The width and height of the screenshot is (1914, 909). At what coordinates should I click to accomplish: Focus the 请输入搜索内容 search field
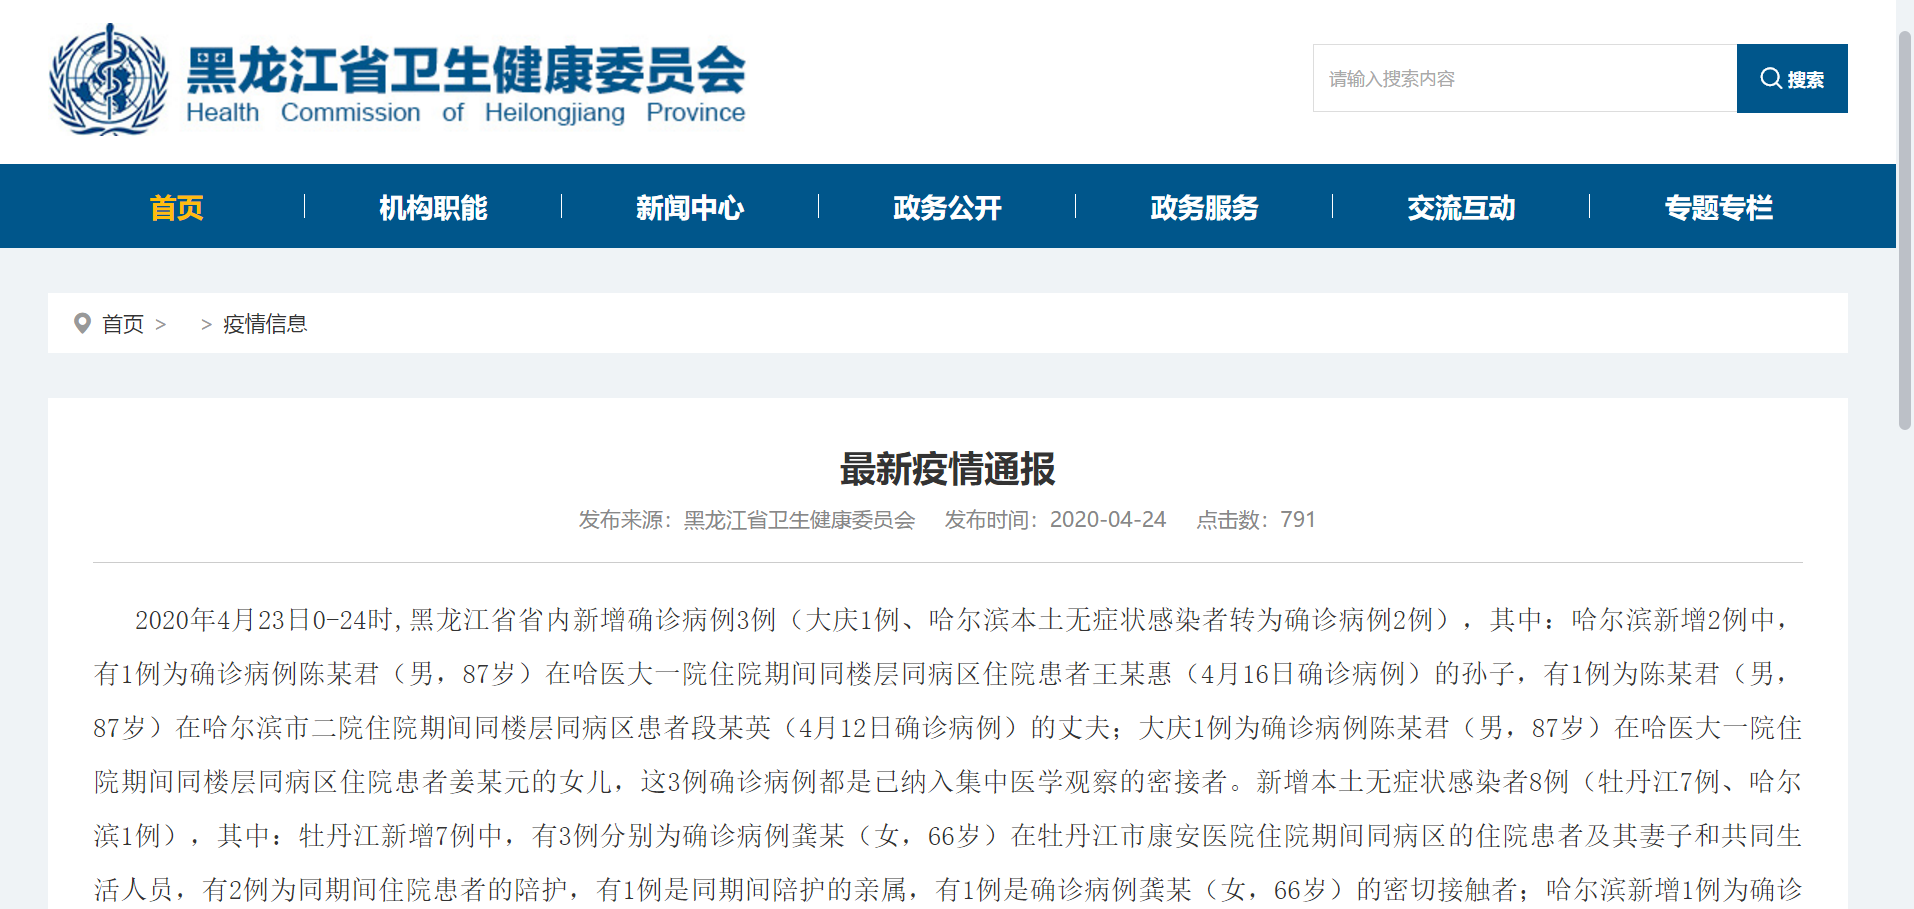pos(1524,78)
